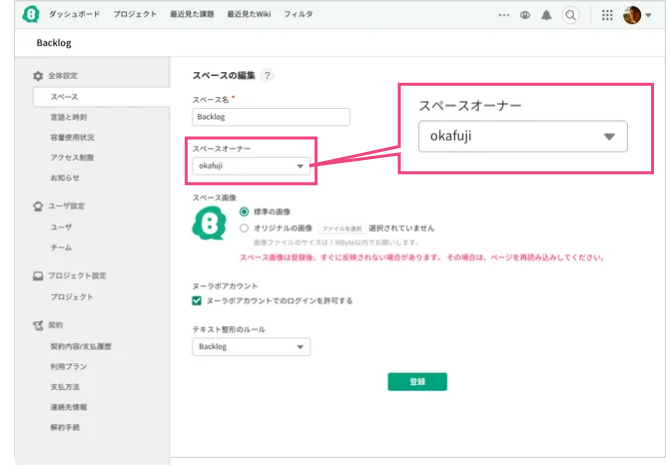Open the スペースオーナー okafuji dropdown

click(x=252, y=166)
